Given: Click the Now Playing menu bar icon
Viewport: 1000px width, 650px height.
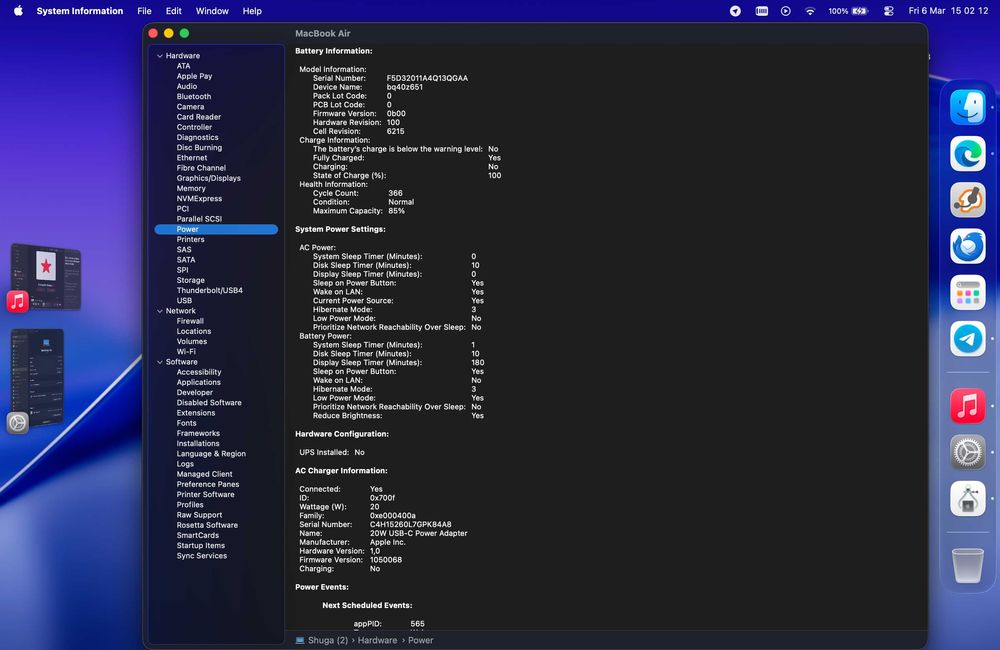Looking at the screenshot, I should (x=786, y=11).
